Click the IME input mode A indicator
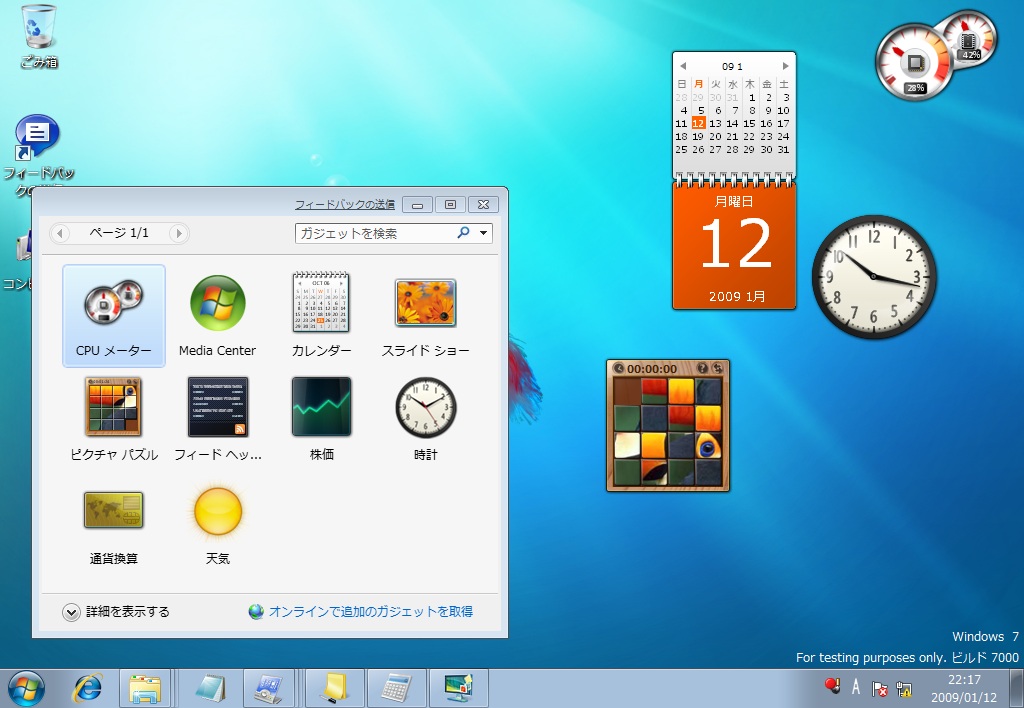 856,687
